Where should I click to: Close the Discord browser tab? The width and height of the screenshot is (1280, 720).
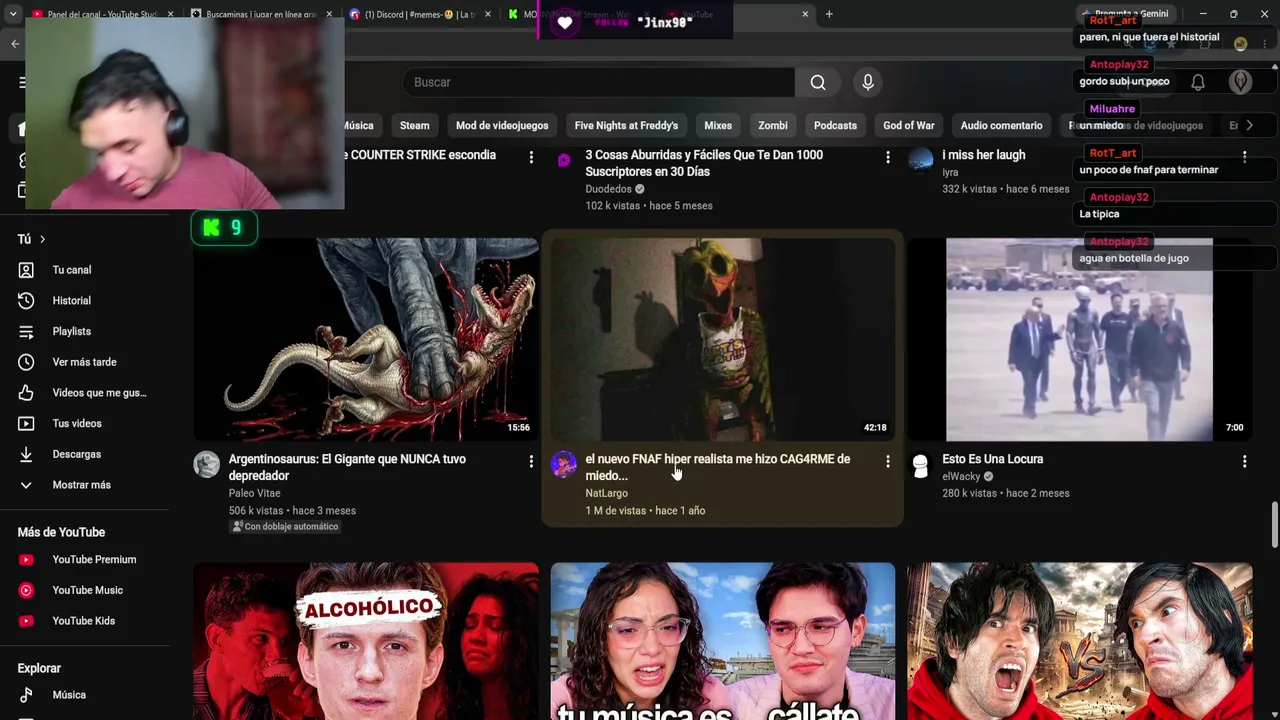point(488,14)
